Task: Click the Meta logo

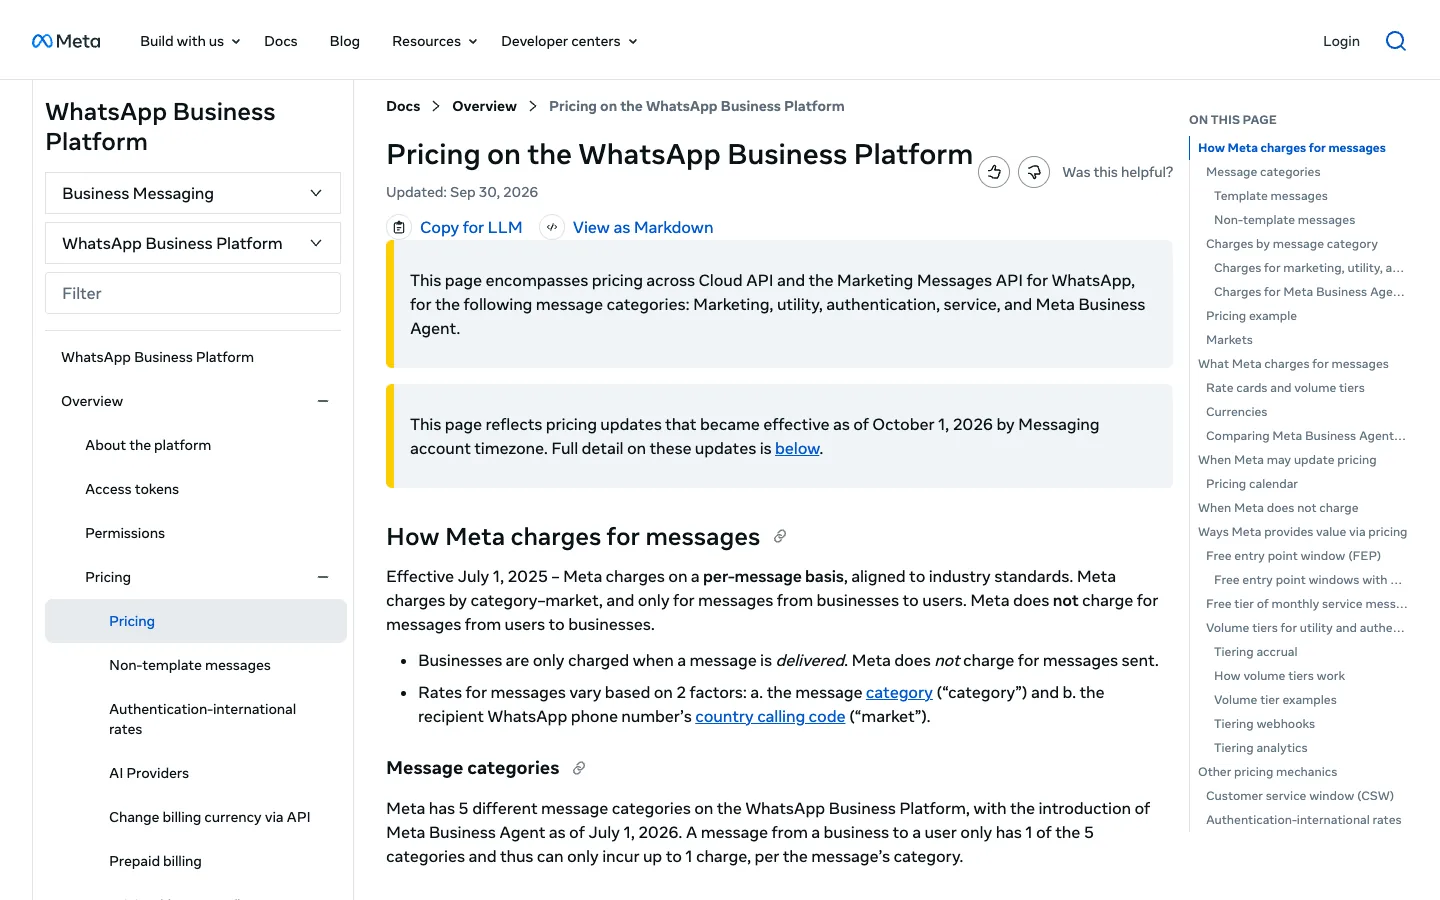Action: coord(66,41)
